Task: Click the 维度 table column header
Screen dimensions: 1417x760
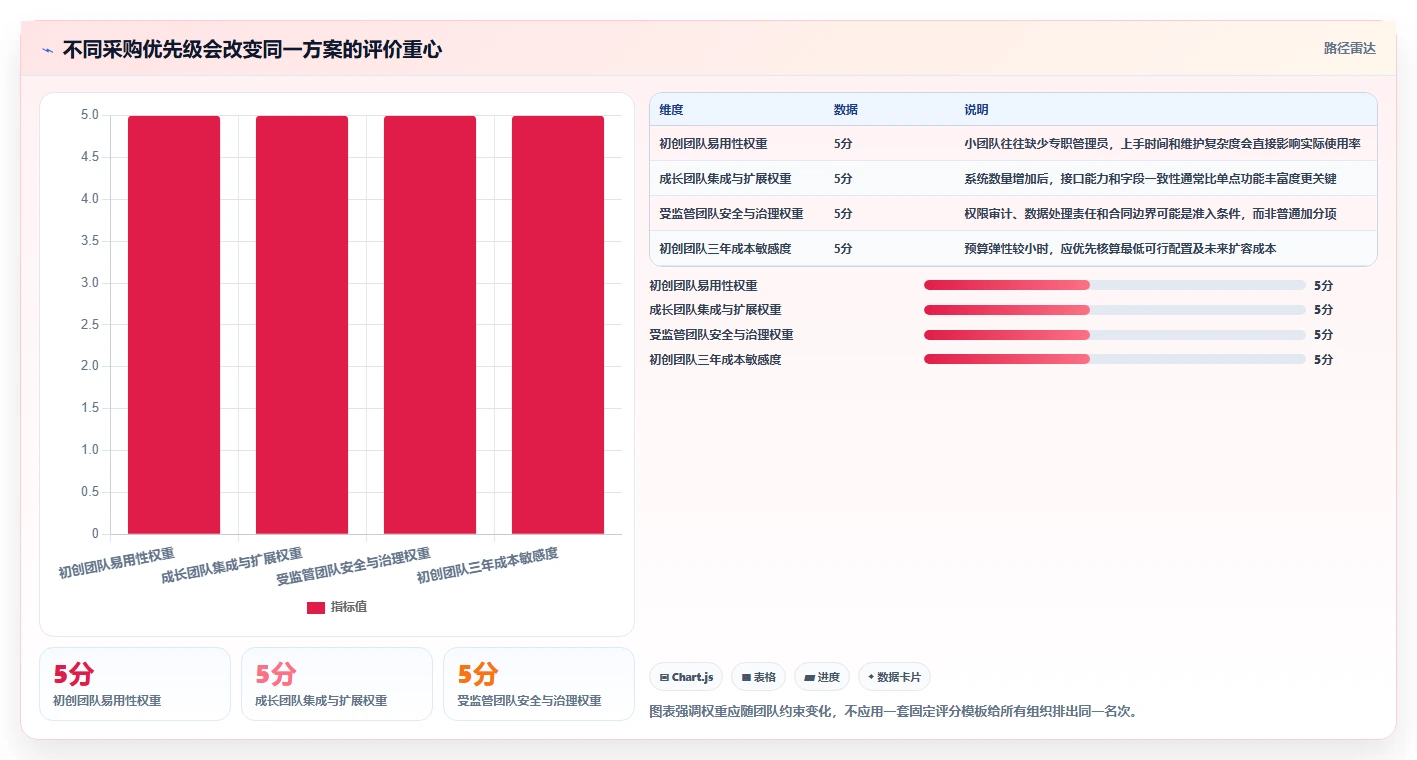Action: tap(672, 110)
